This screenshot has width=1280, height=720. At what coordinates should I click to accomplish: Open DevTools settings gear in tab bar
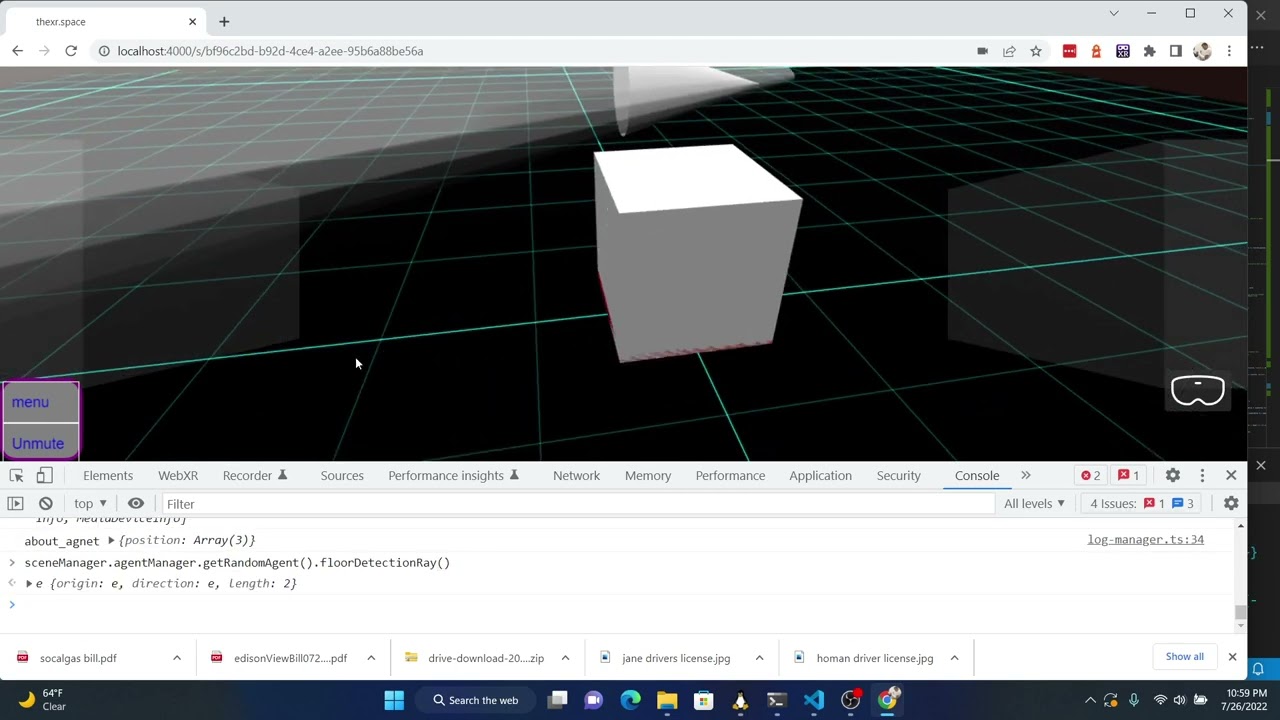coord(1173,475)
